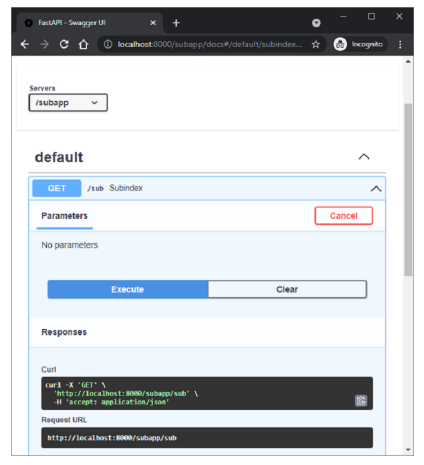Click the localhost address bar URL
424x465 pixels.
tap(210, 44)
